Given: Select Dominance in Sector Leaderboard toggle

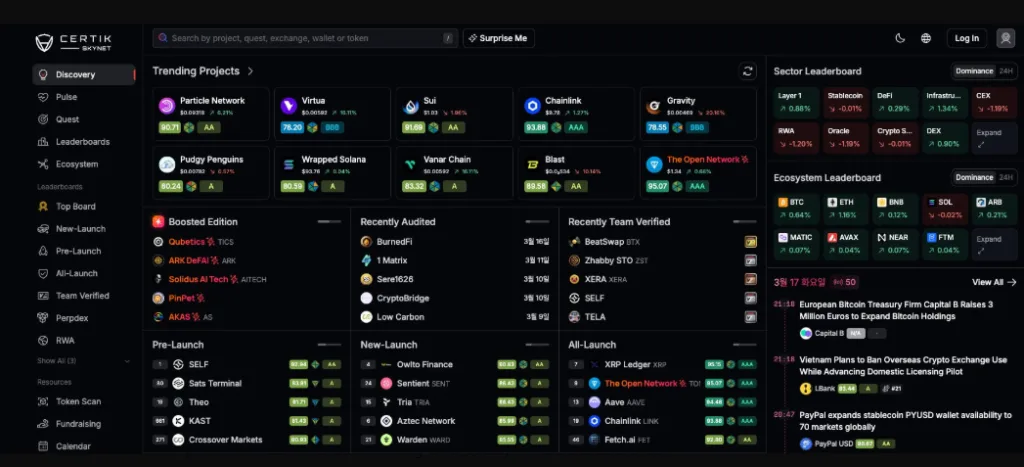Looking at the screenshot, I should tap(974, 71).
